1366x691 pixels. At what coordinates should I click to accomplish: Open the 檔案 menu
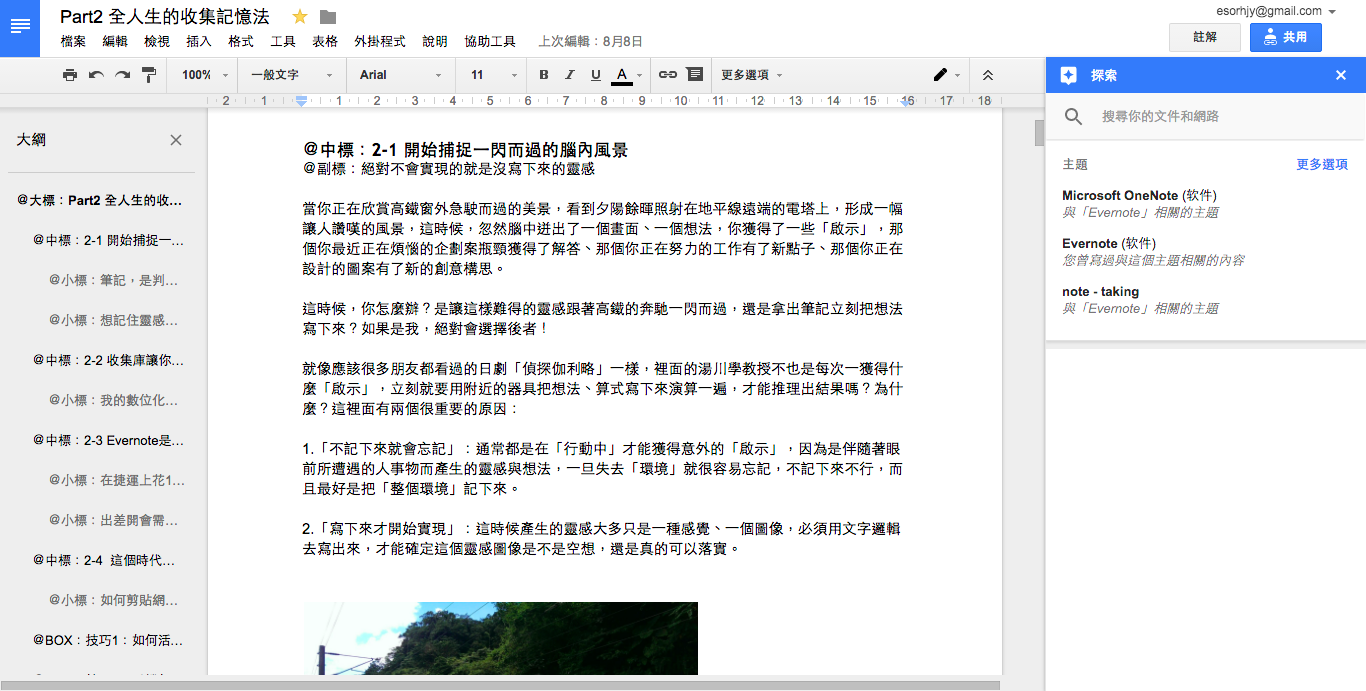pyautogui.click(x=73, y=42)
